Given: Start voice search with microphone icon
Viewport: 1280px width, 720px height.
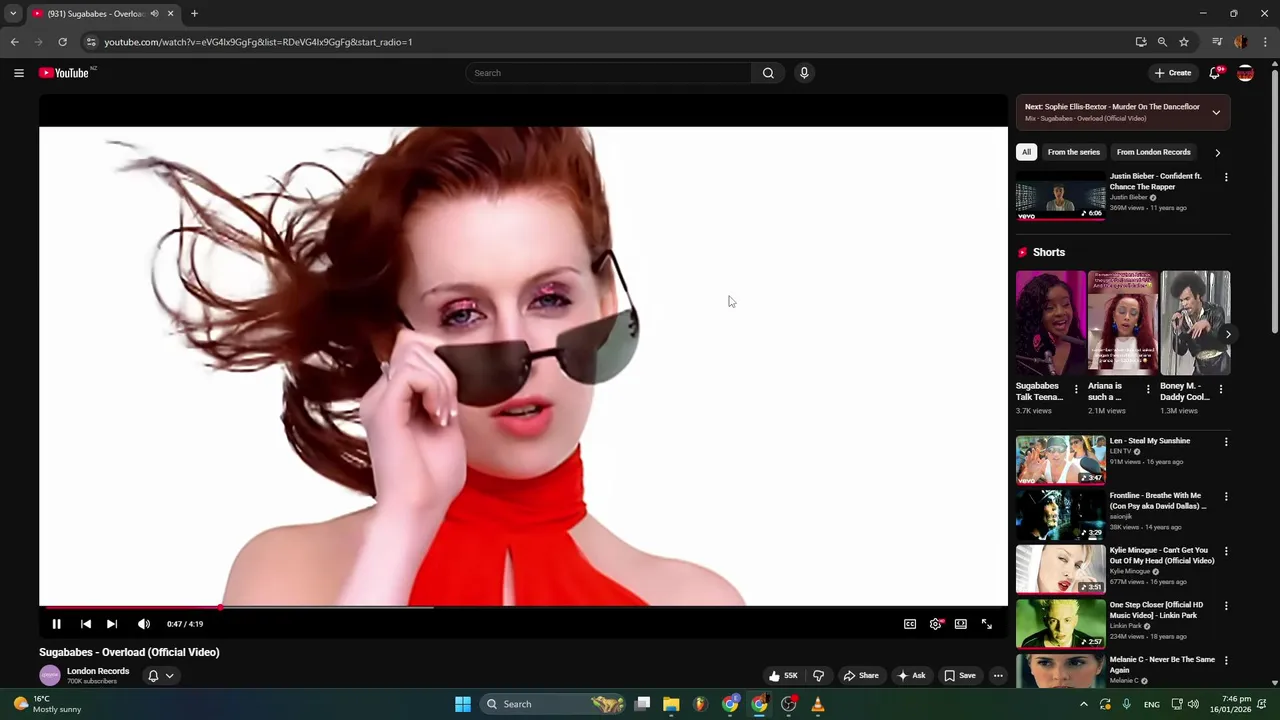Looking at the screenshot, I should 804,73.
